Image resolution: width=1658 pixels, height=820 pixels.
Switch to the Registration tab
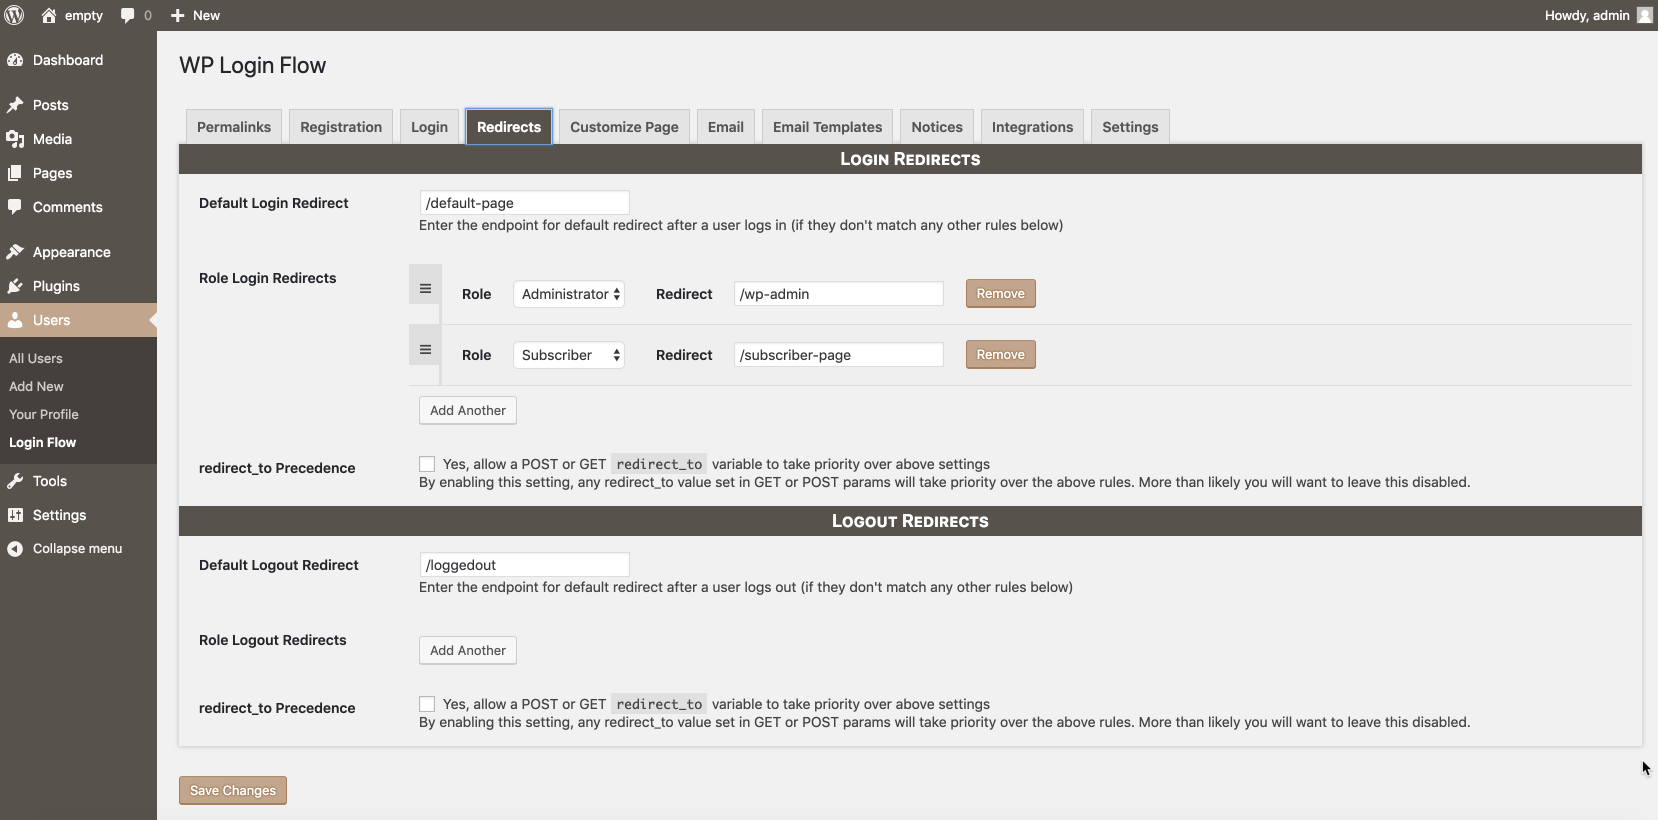(341, 127)
